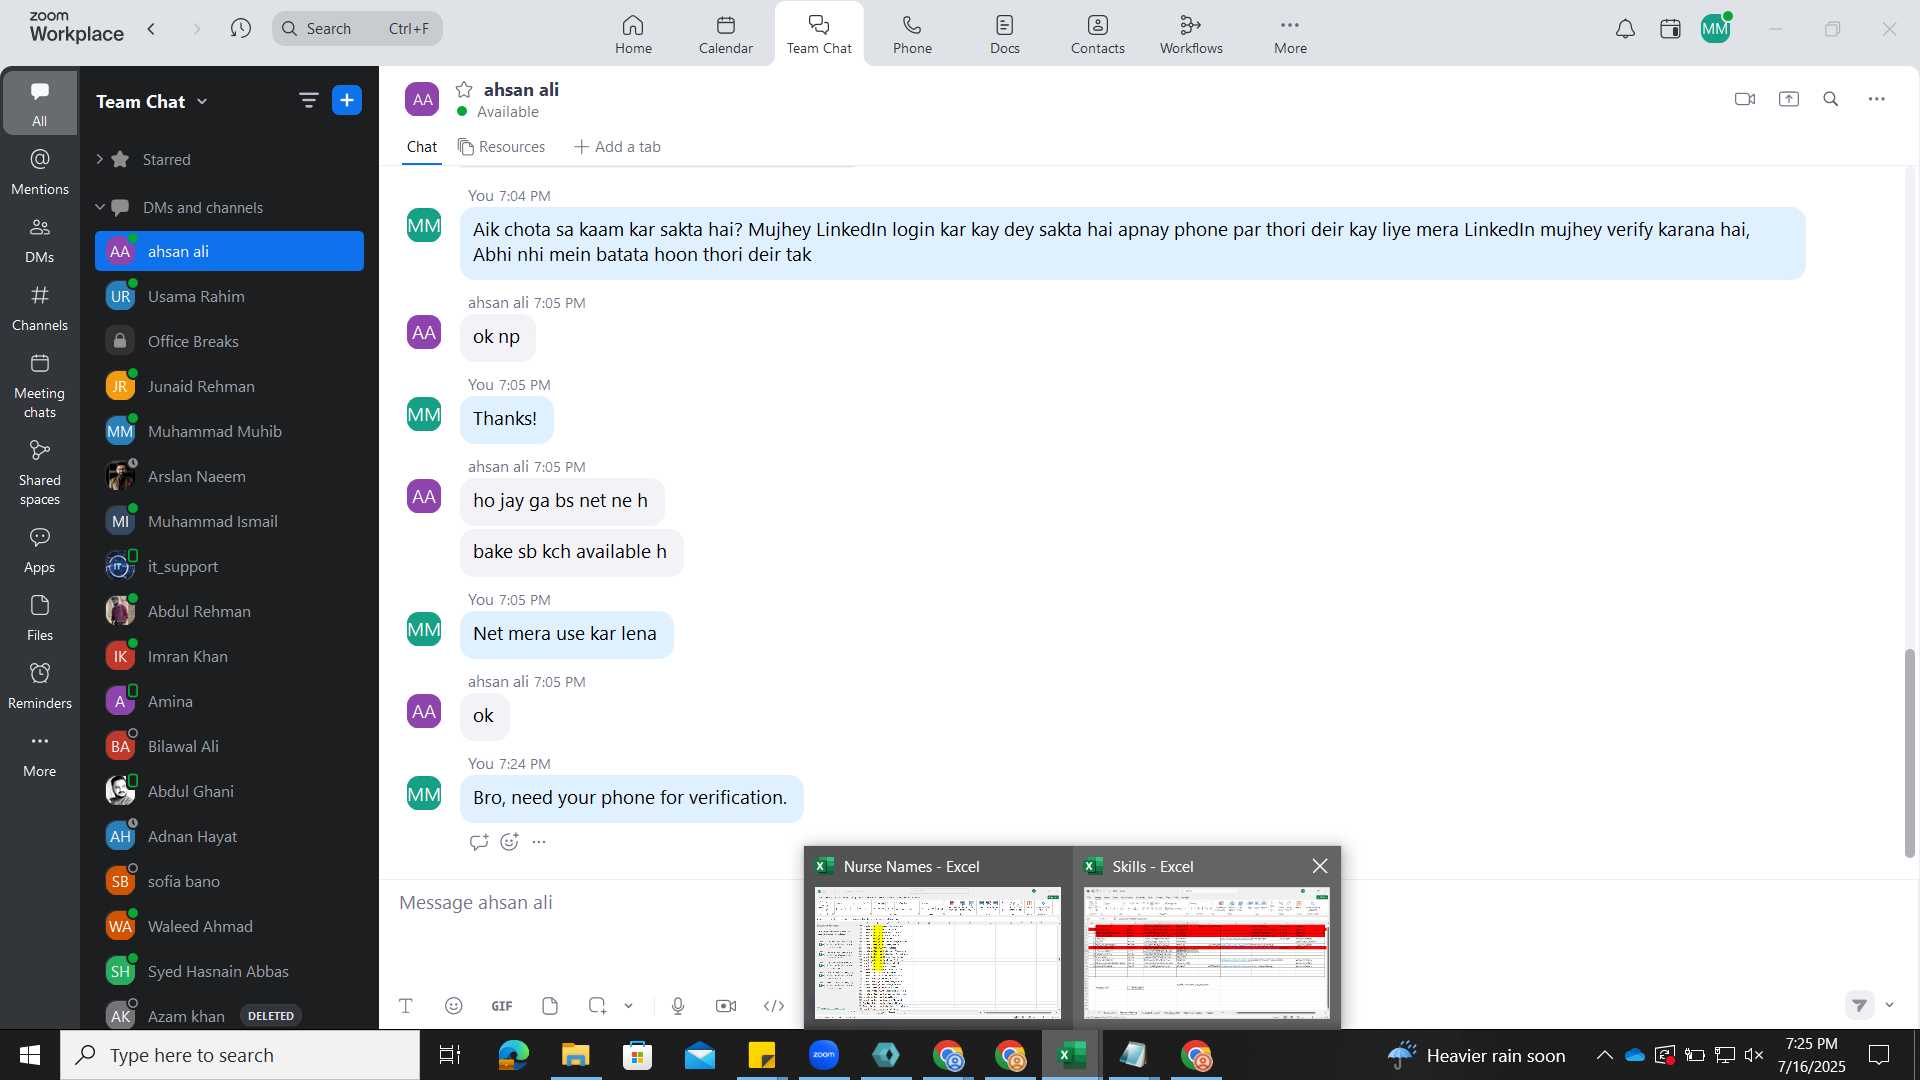The height and width of the screenshot is (1080, 1920).
Task: Open the MM profile avatar menu
Action: [1716, 29]
